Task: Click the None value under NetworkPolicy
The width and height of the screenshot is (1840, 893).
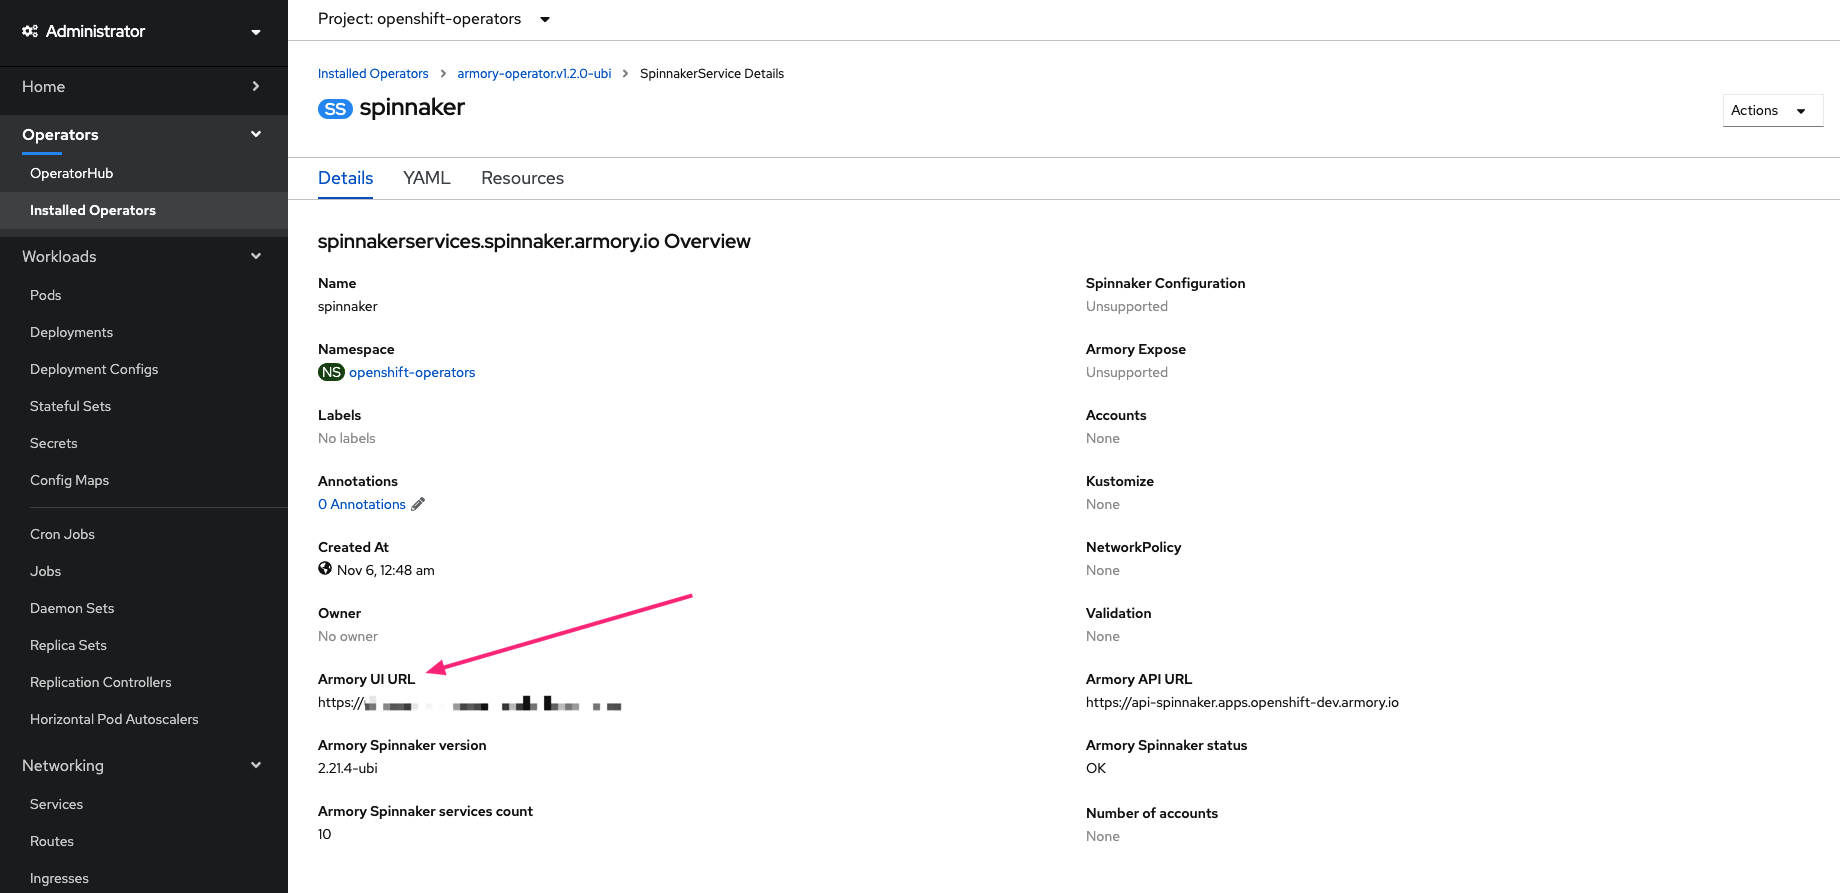Action: click(x=1103, y=570)
